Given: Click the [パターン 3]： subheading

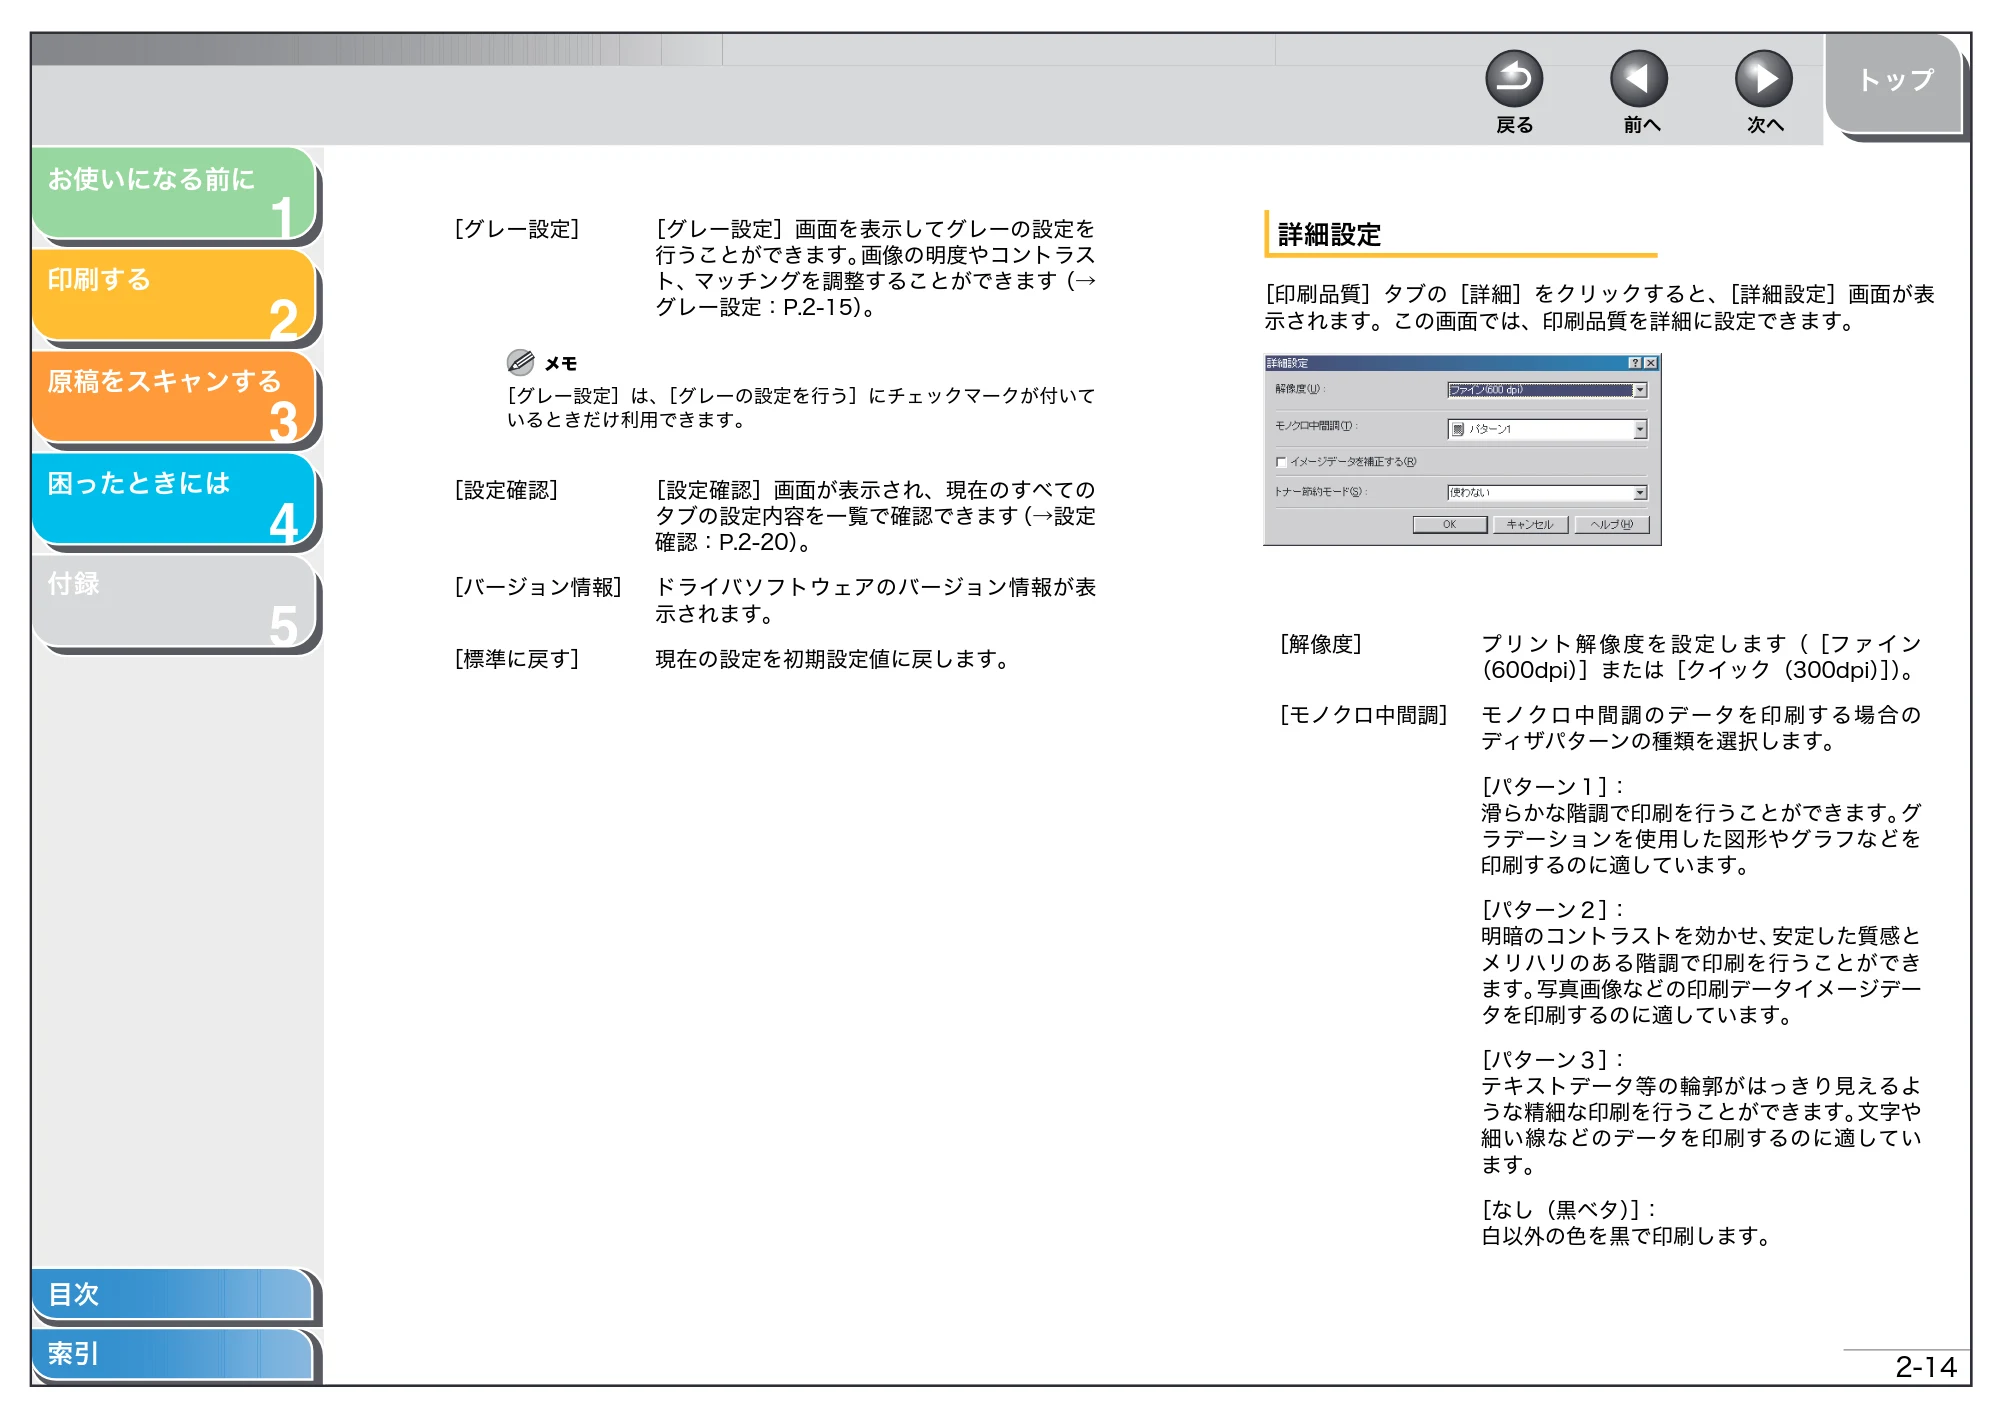Looking at the screenshot, I should pyautogui.click(x=1553, y=1060).
